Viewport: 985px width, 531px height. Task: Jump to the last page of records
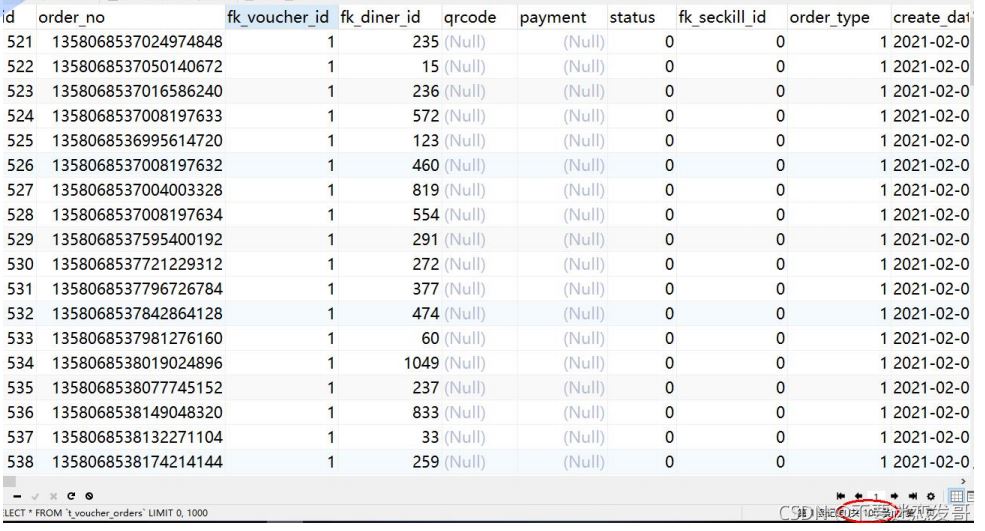[x=912, y=496]
